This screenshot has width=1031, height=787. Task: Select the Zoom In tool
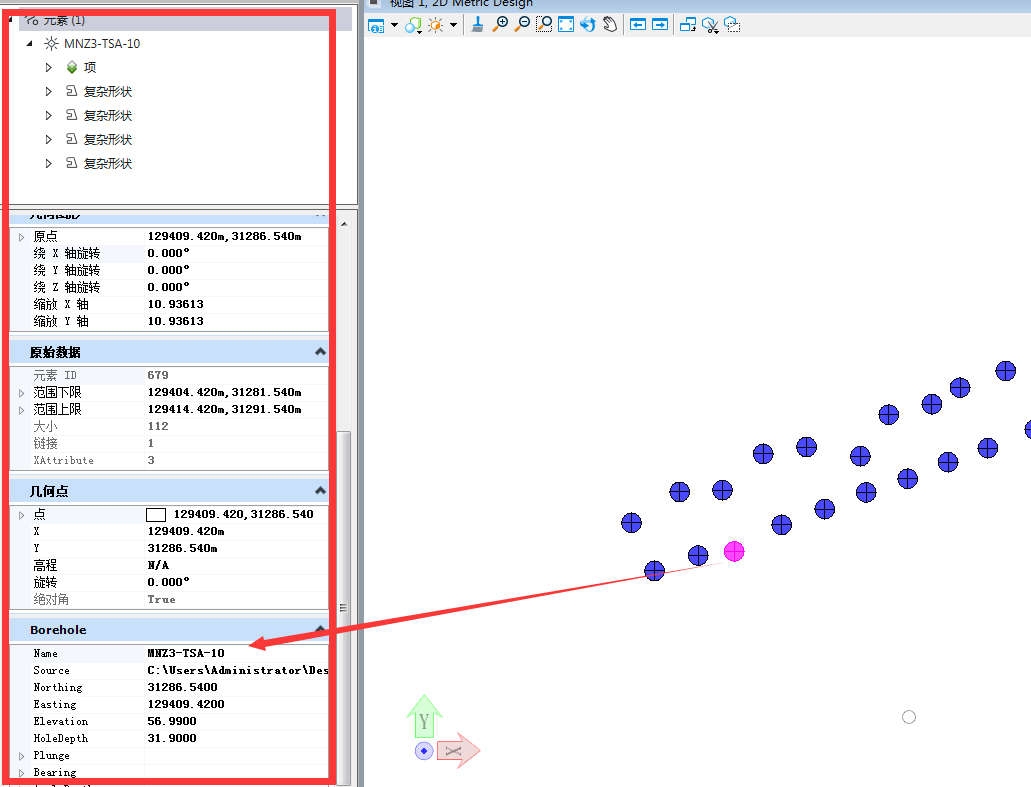pyautogui.click(x=500, y=25)
